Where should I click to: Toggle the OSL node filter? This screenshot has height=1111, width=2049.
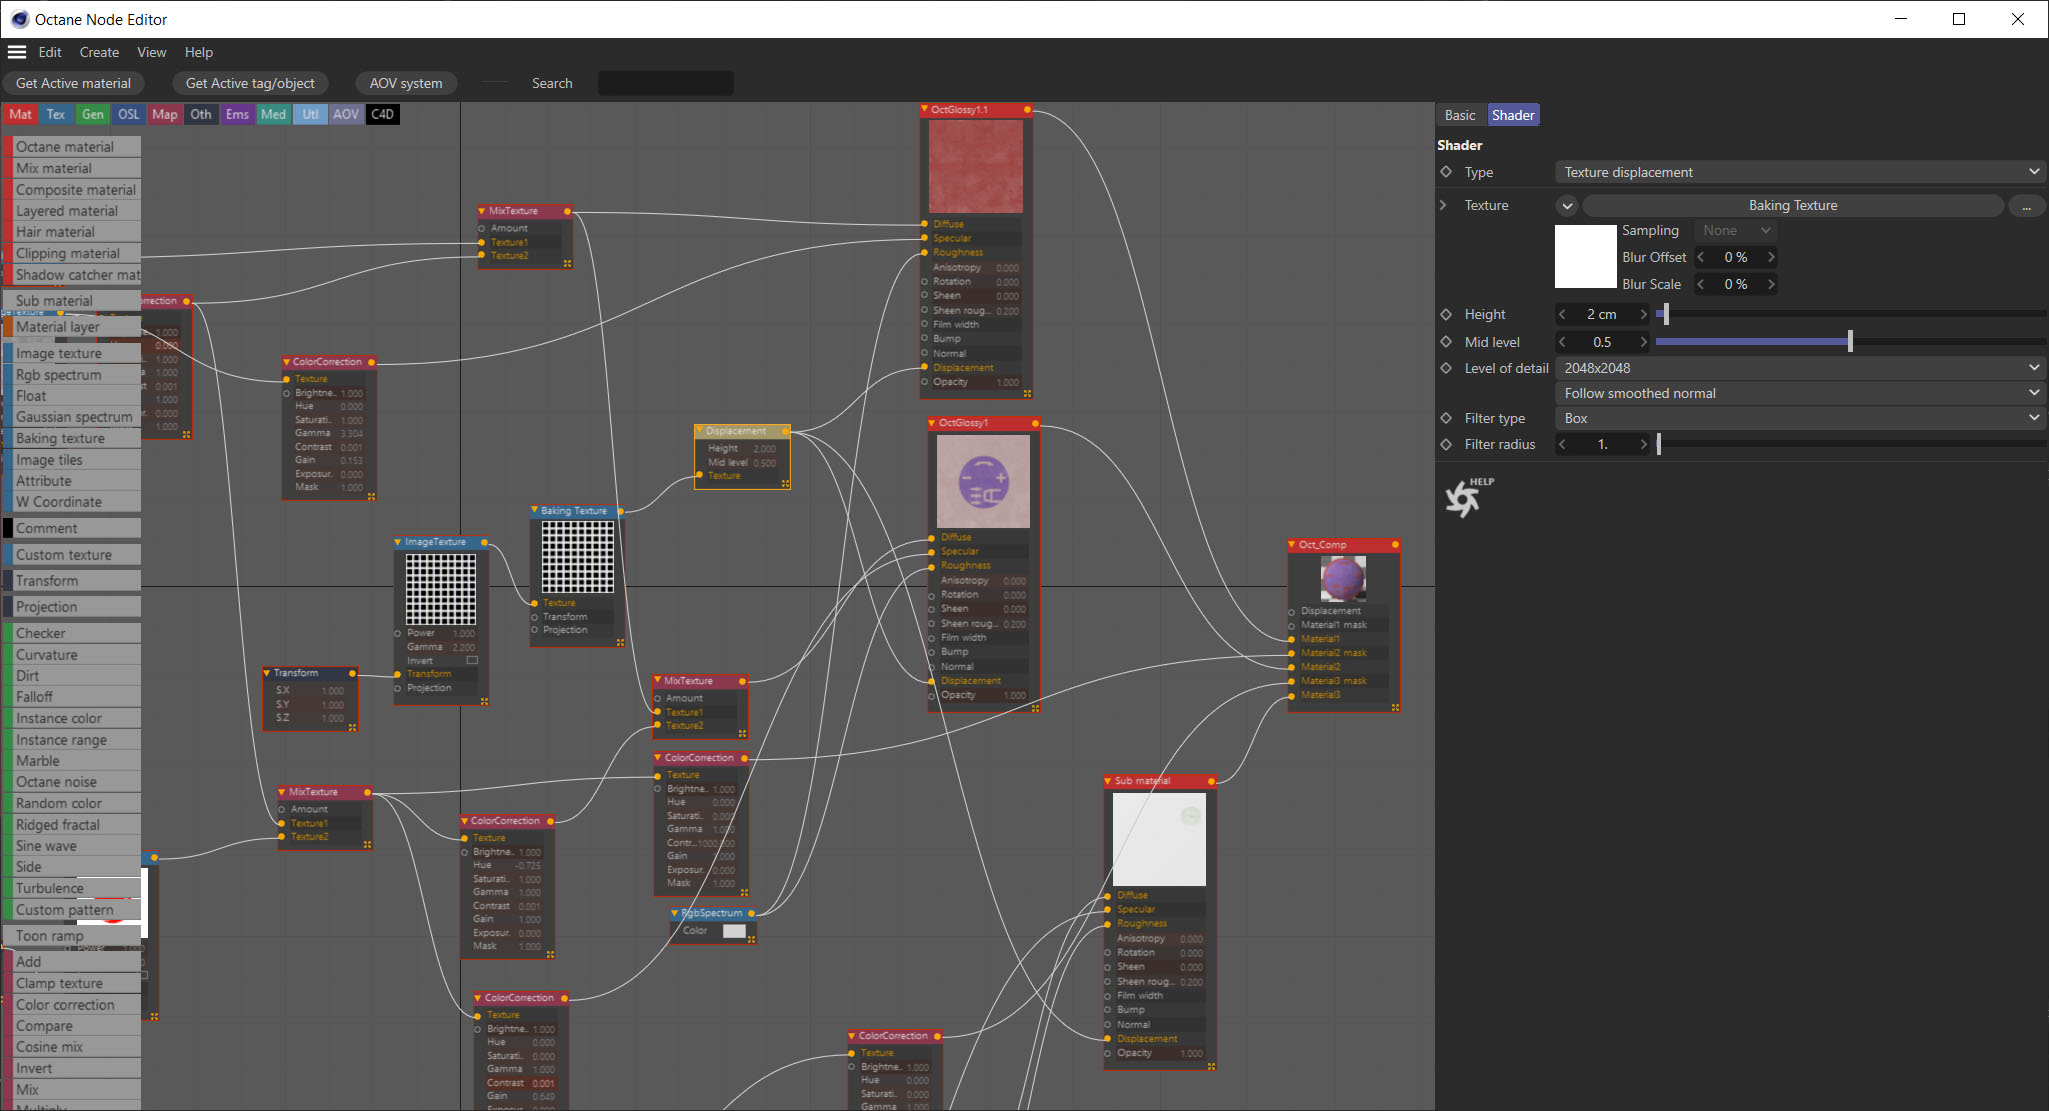(x=128, y=114)
